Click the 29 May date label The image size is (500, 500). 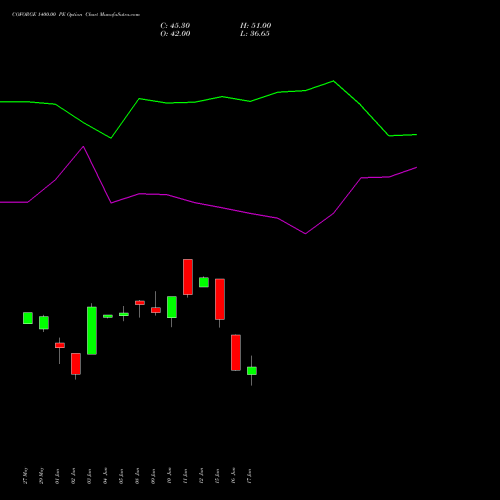[42, 476]
